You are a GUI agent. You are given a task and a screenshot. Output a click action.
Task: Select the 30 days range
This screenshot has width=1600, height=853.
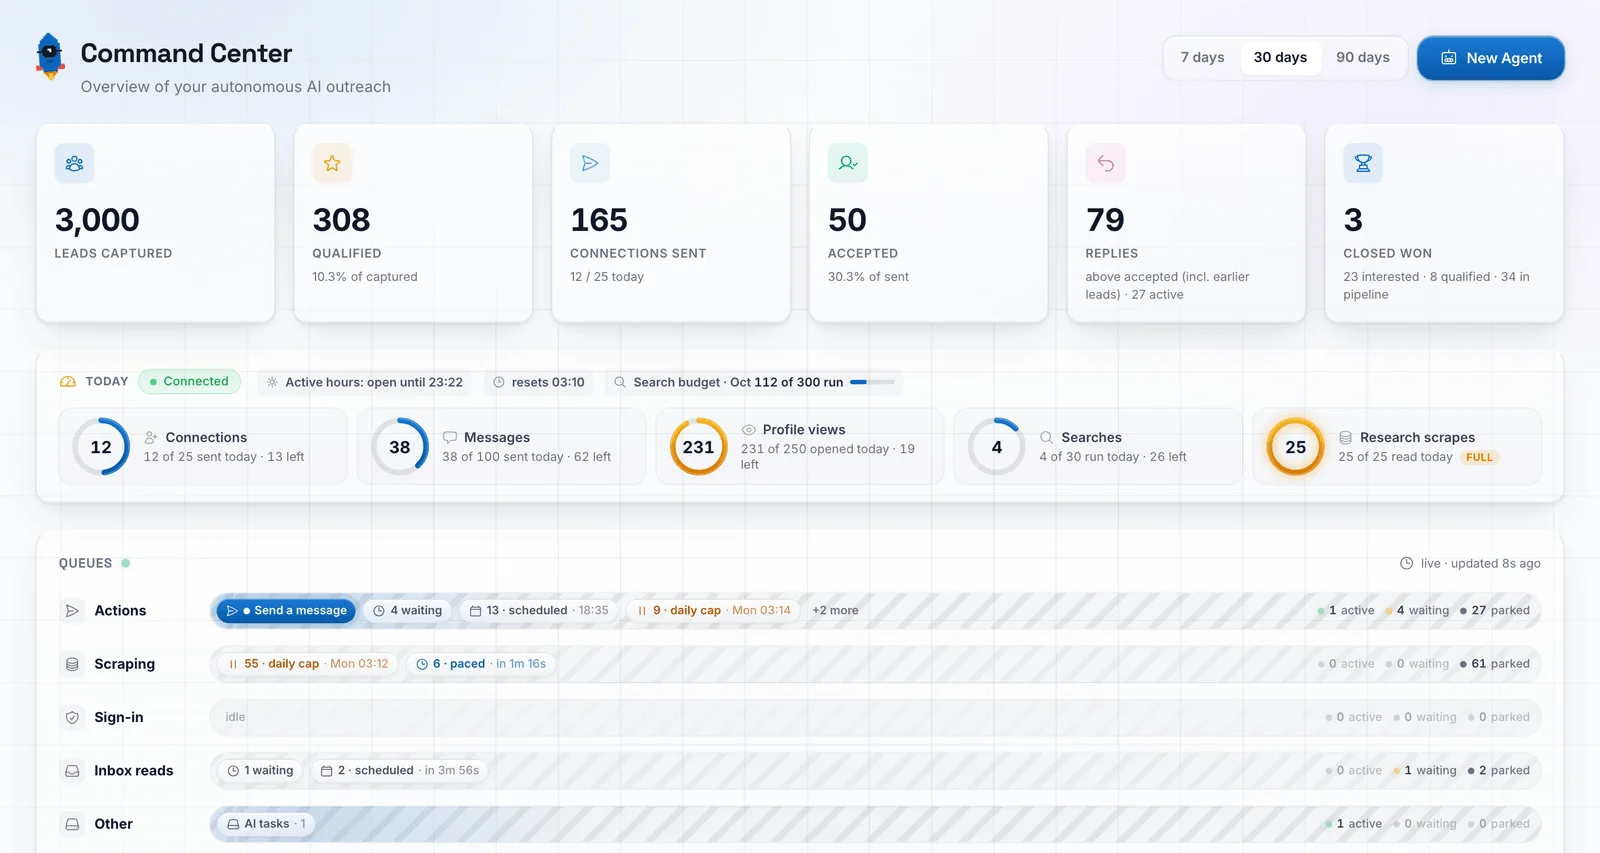click(1280, 58)
